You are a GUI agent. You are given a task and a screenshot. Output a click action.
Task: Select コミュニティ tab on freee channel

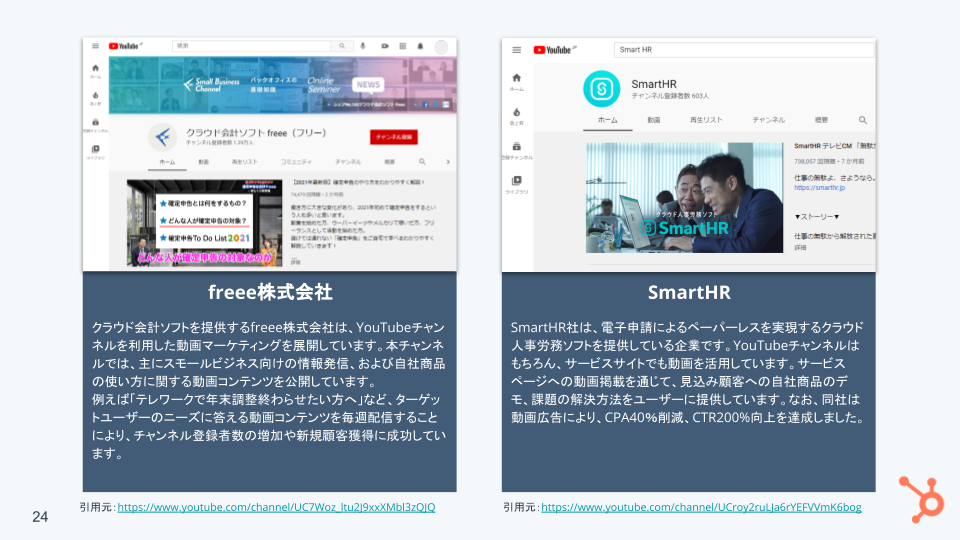click(296, 162)
